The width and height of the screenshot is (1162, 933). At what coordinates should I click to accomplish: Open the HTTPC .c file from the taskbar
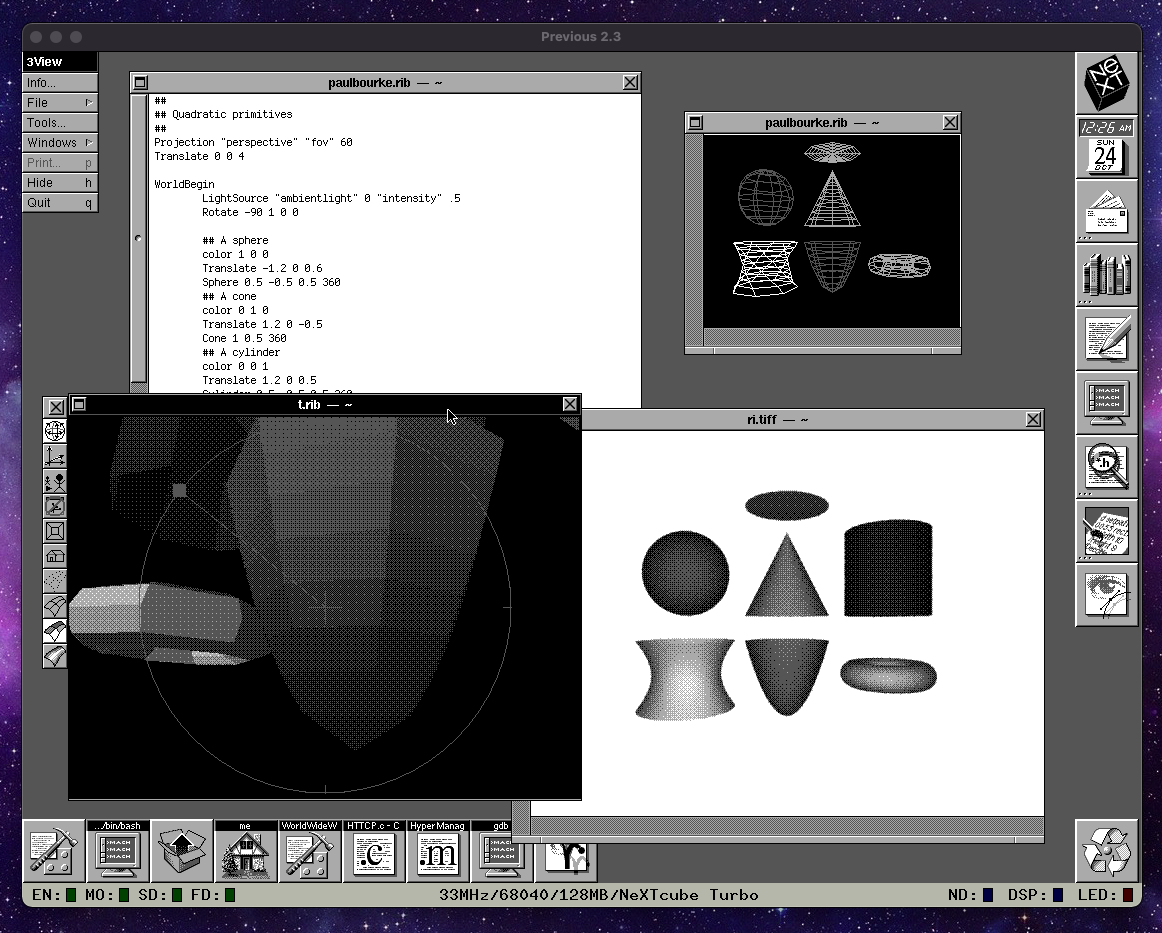(374, 853)
